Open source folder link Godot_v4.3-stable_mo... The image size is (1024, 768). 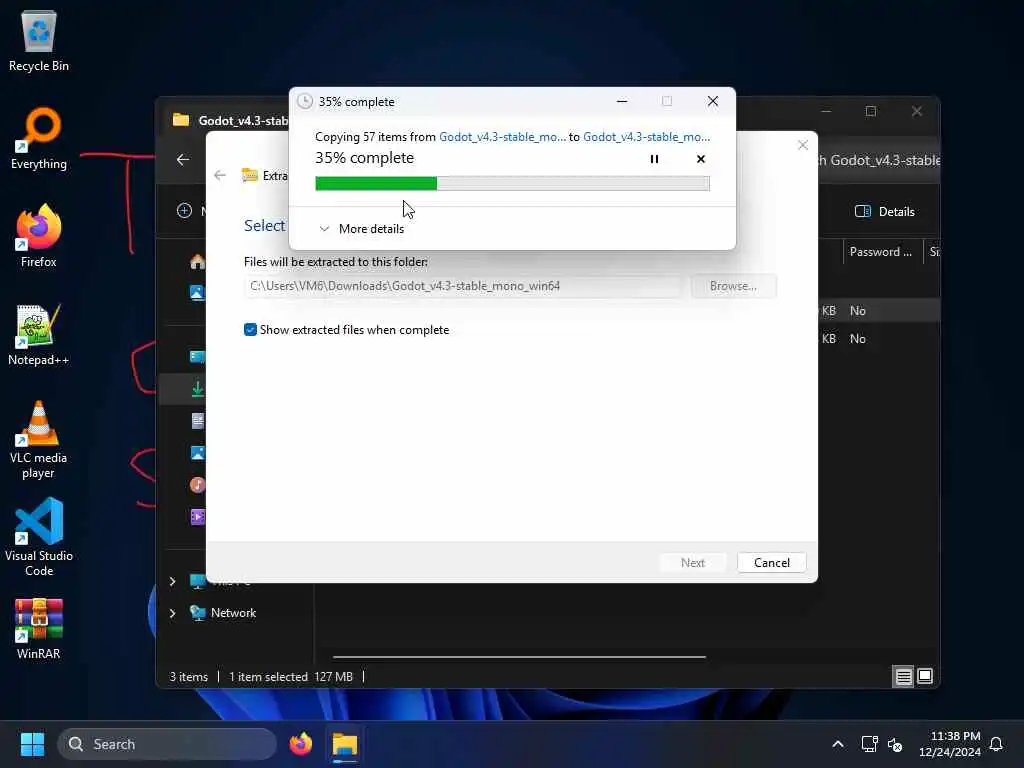coord(502,136)
